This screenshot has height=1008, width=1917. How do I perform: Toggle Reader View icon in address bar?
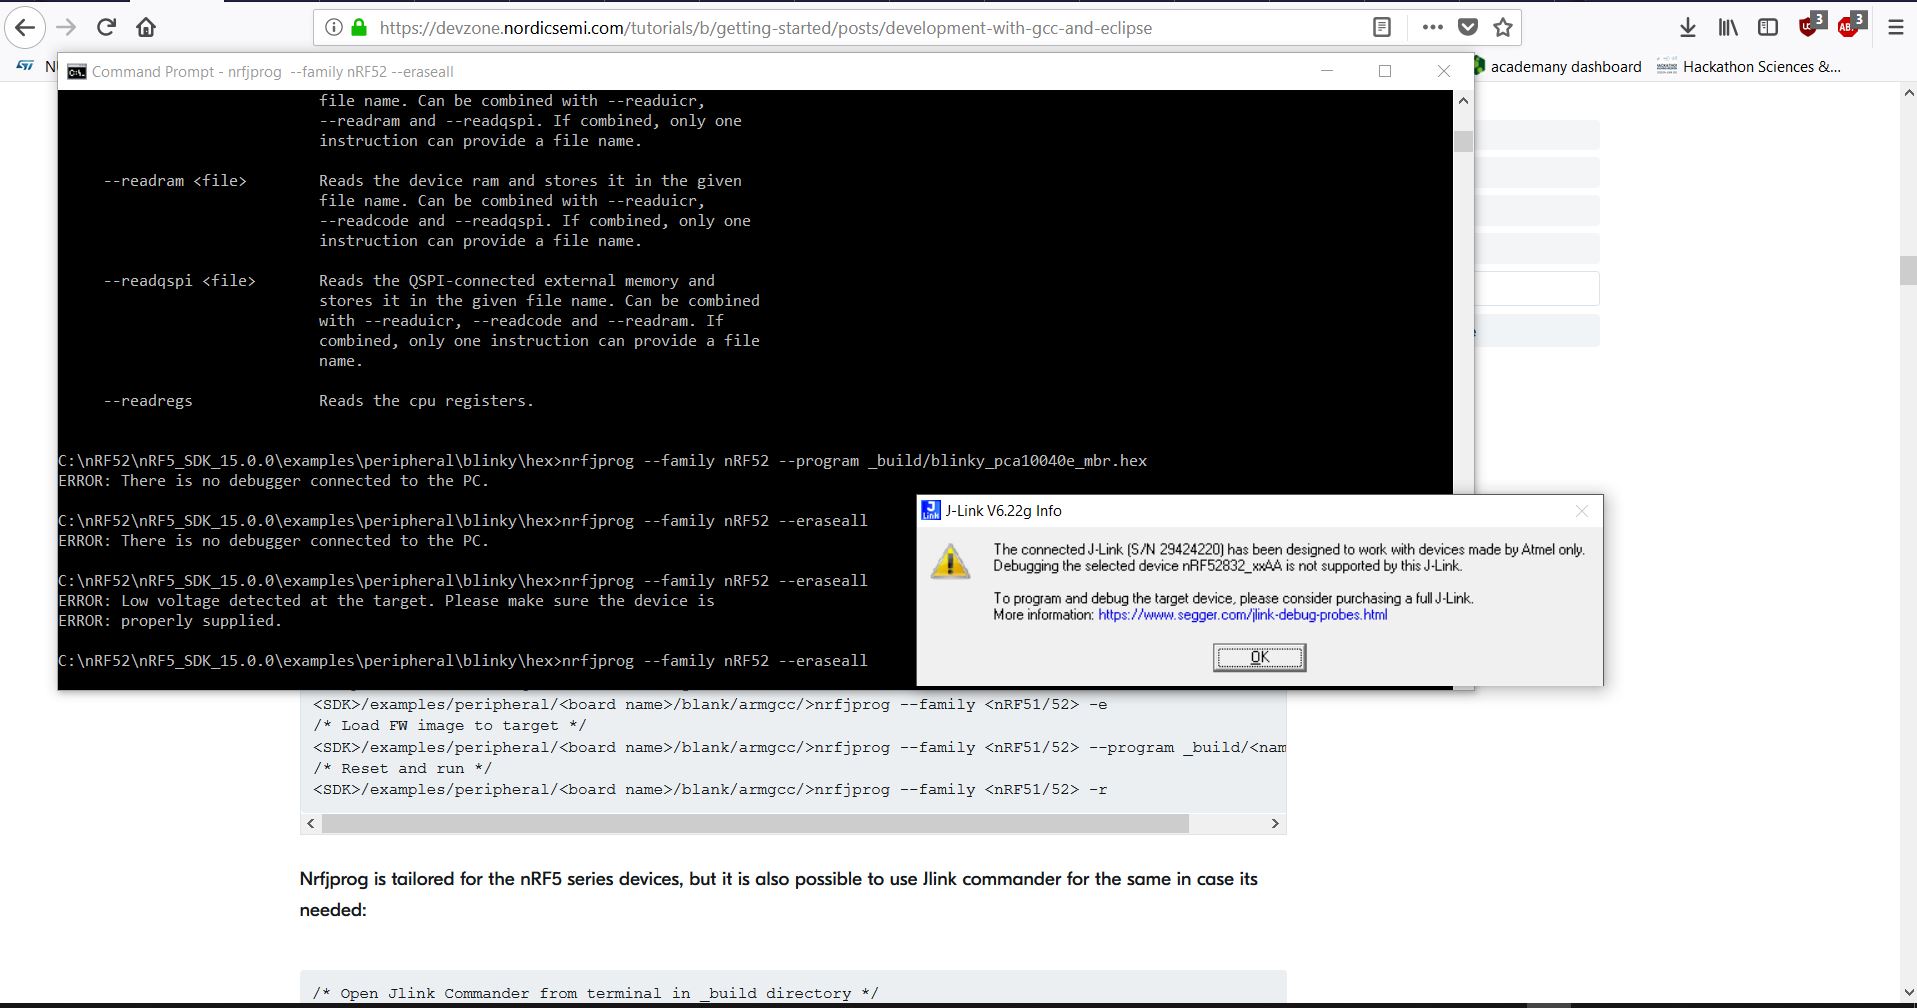pos(1382,28)
